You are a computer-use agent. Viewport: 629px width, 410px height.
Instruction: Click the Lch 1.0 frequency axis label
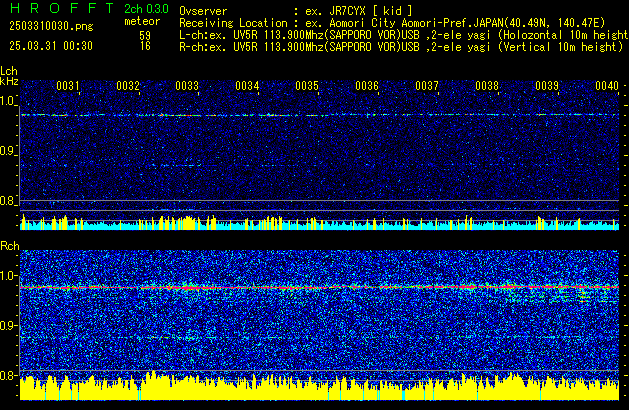(x=8, y=101)
